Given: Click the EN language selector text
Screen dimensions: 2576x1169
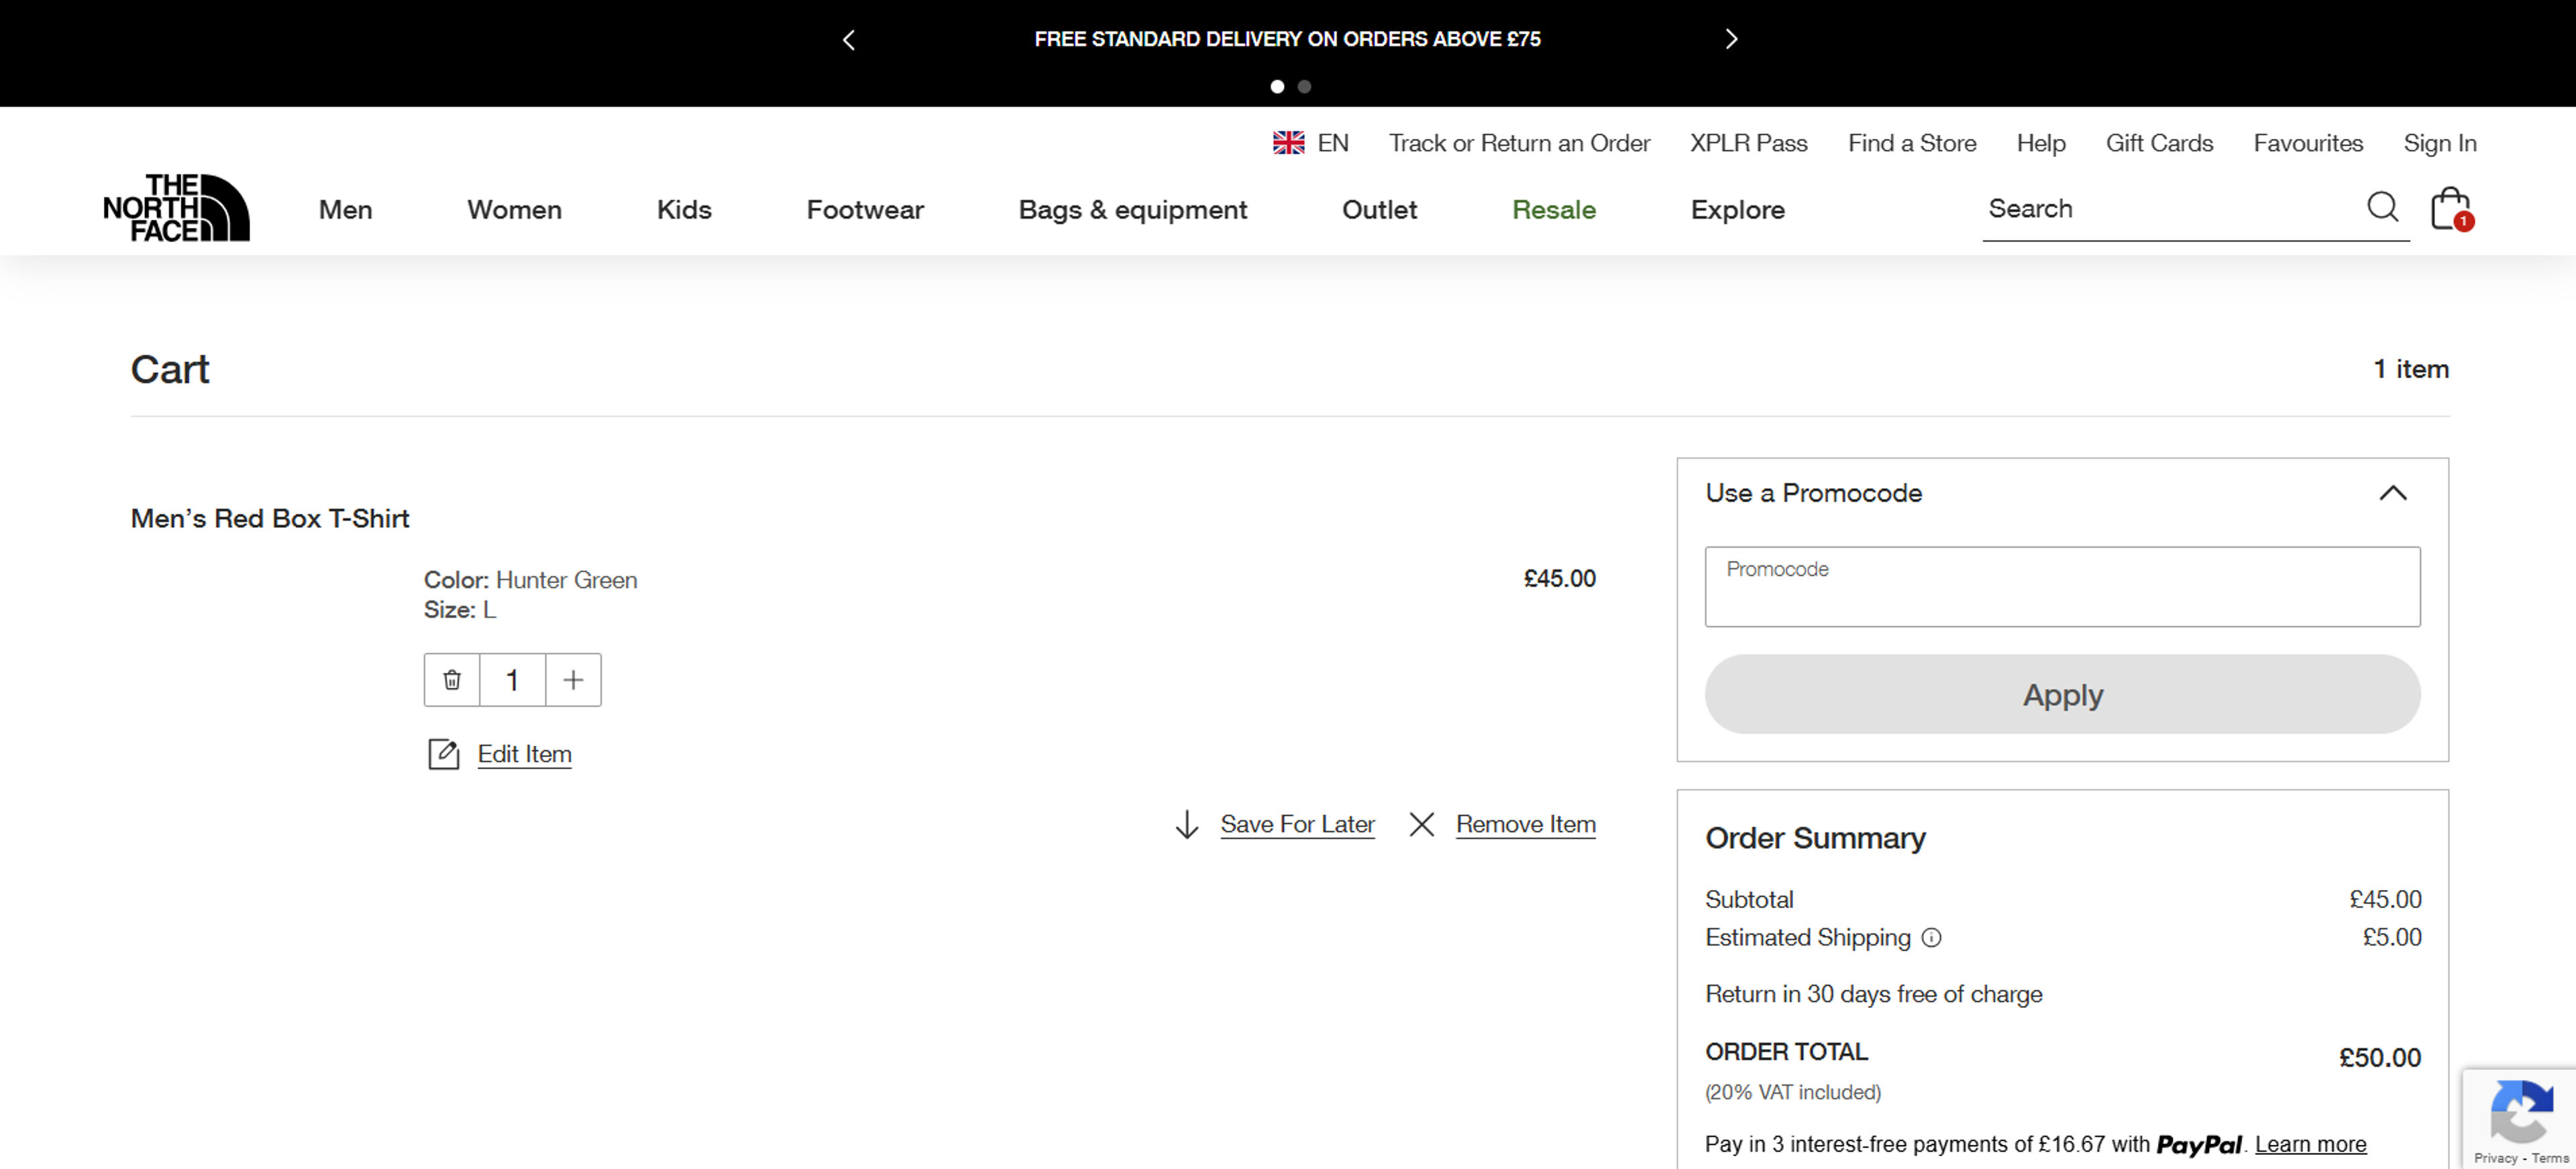Looking at the screenshot, I should 1333,143.
